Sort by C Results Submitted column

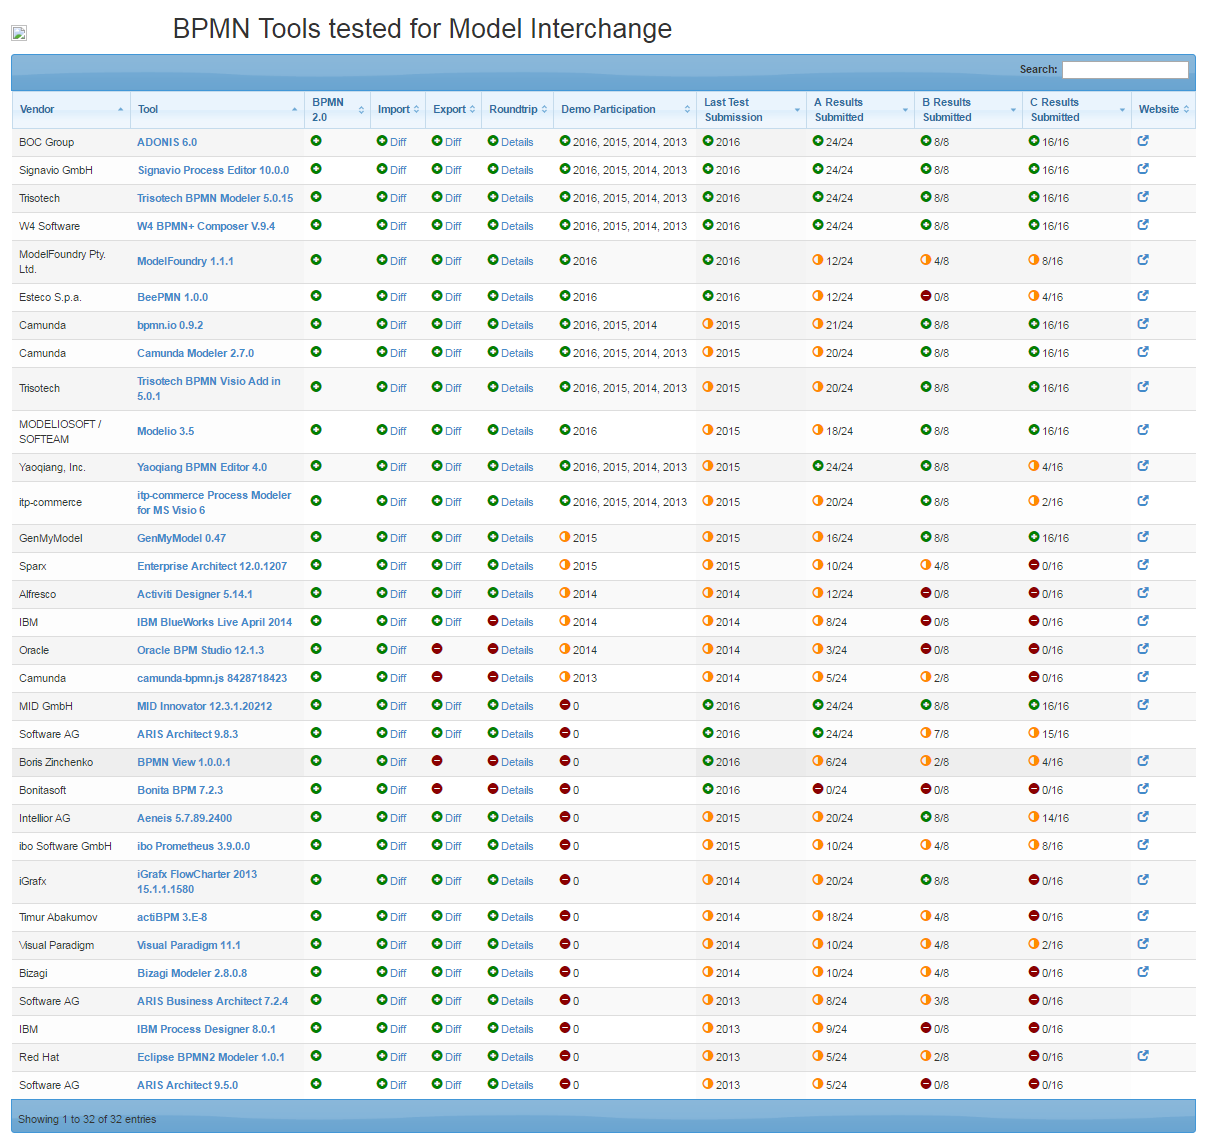(x=1077, y=110)
